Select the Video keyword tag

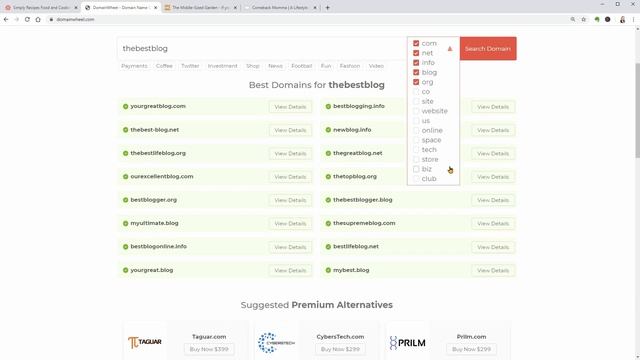376,66
